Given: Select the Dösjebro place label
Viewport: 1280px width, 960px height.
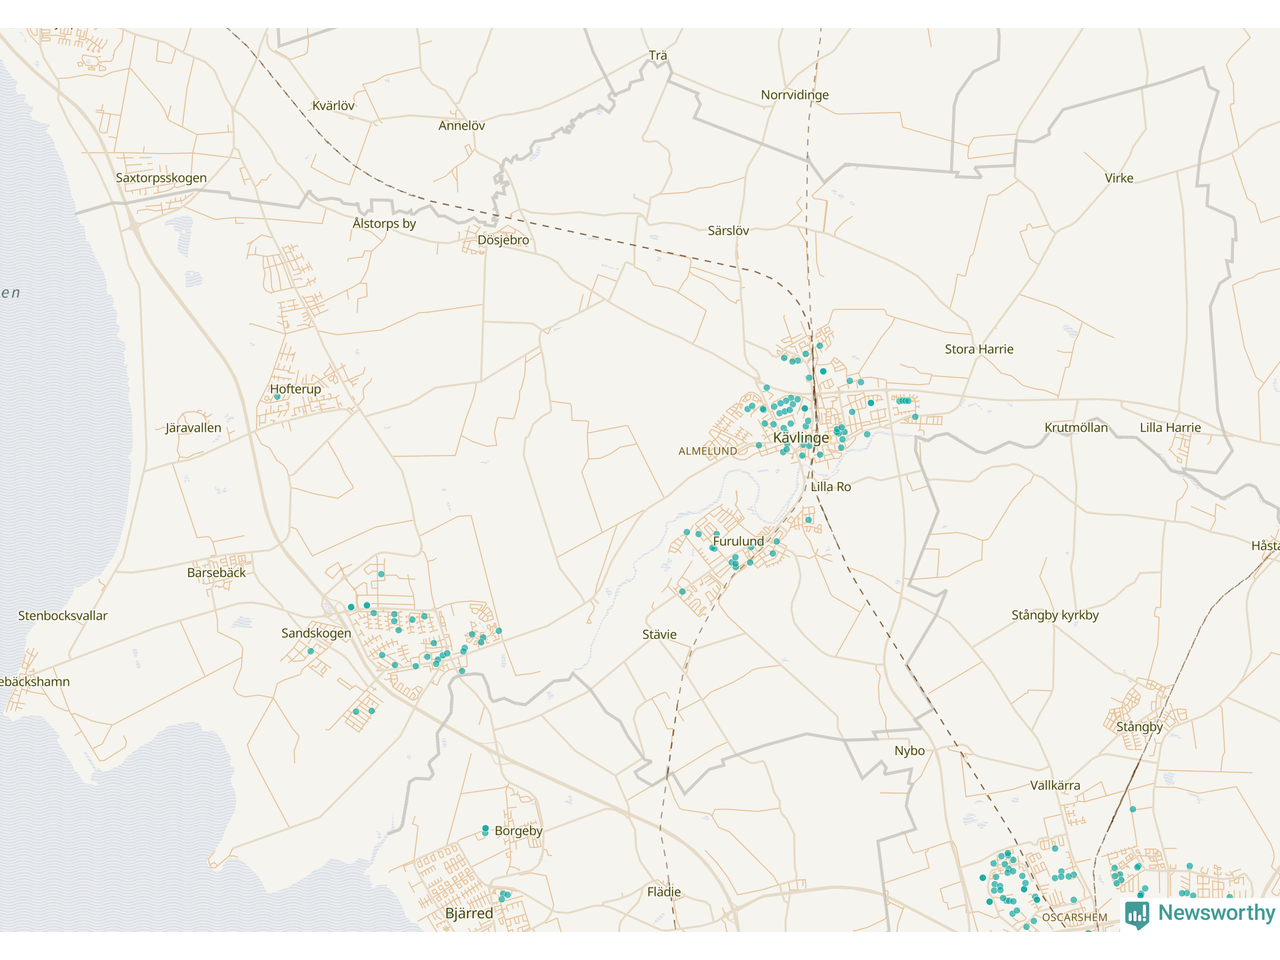Looking at the screenshot, I should pyautogui.click(x=503, y=240).
